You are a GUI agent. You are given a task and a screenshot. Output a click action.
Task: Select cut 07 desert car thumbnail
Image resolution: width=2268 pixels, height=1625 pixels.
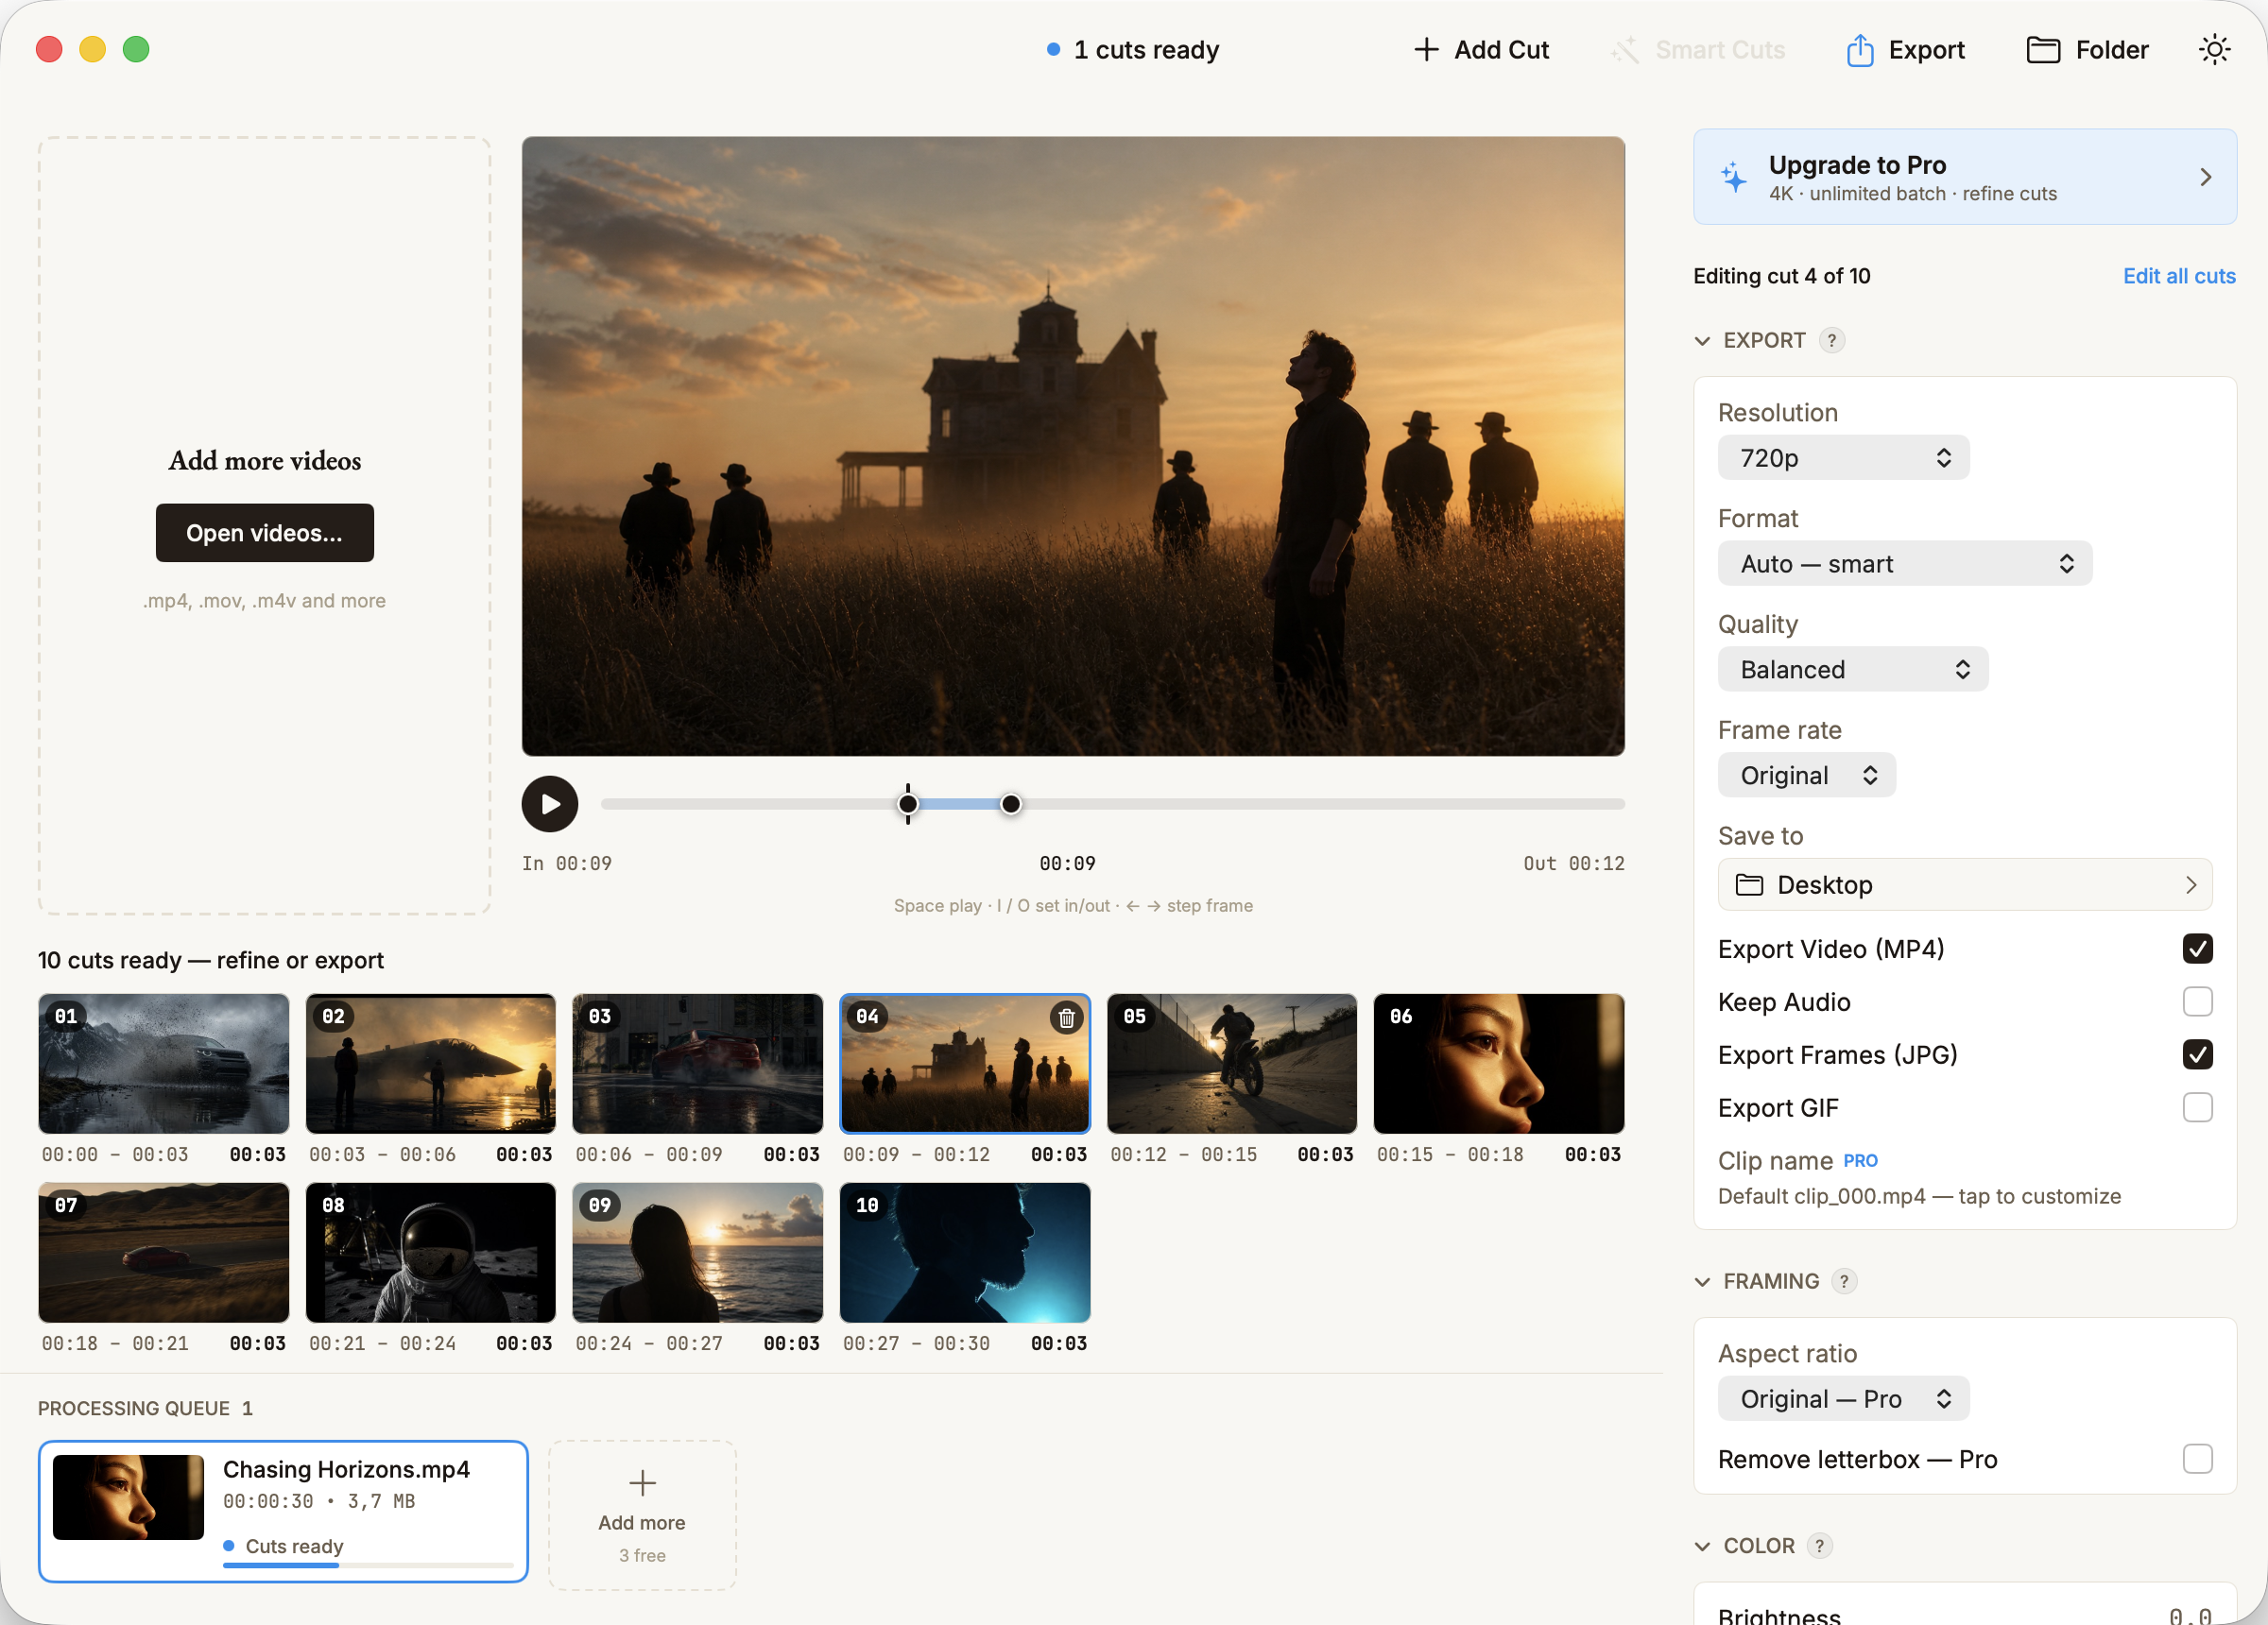click(164, 1253)
